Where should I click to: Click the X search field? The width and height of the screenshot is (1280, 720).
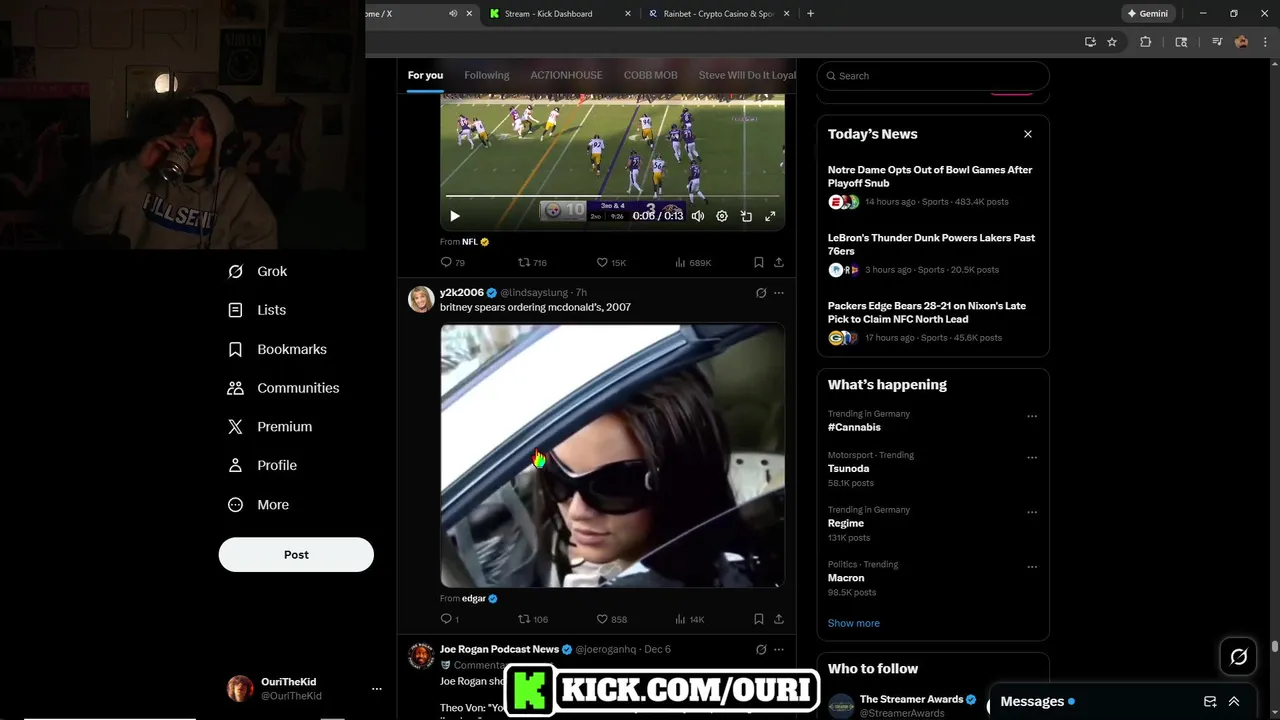coord(933,76)
